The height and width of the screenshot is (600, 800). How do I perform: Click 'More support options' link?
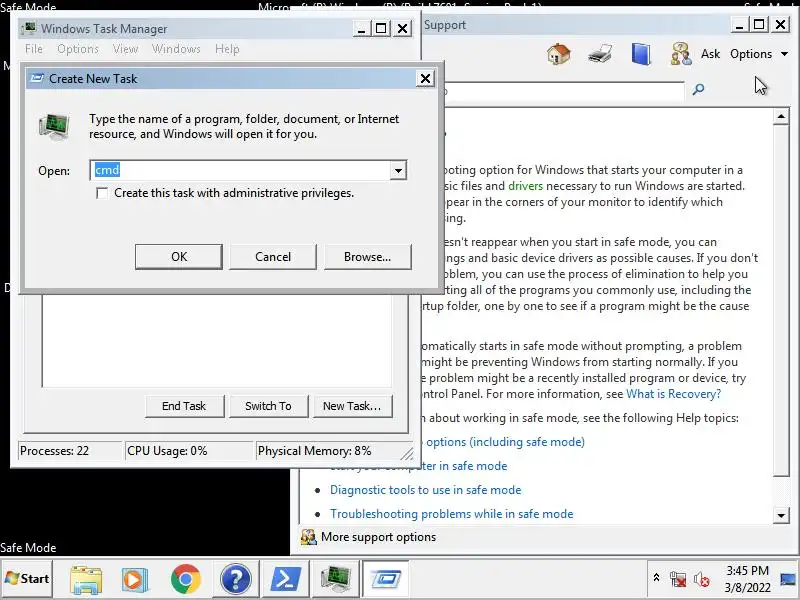(379, 537)
